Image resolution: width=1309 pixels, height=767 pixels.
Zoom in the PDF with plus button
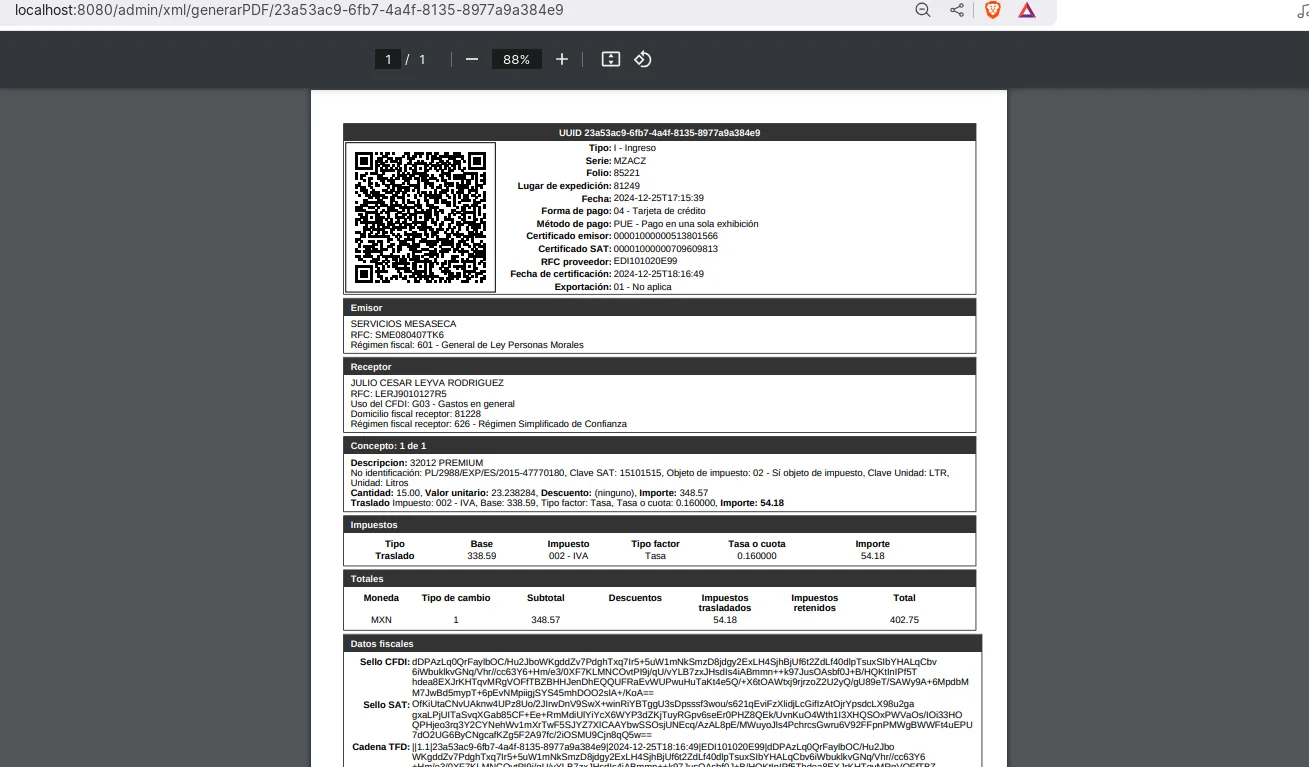(562, 59)
